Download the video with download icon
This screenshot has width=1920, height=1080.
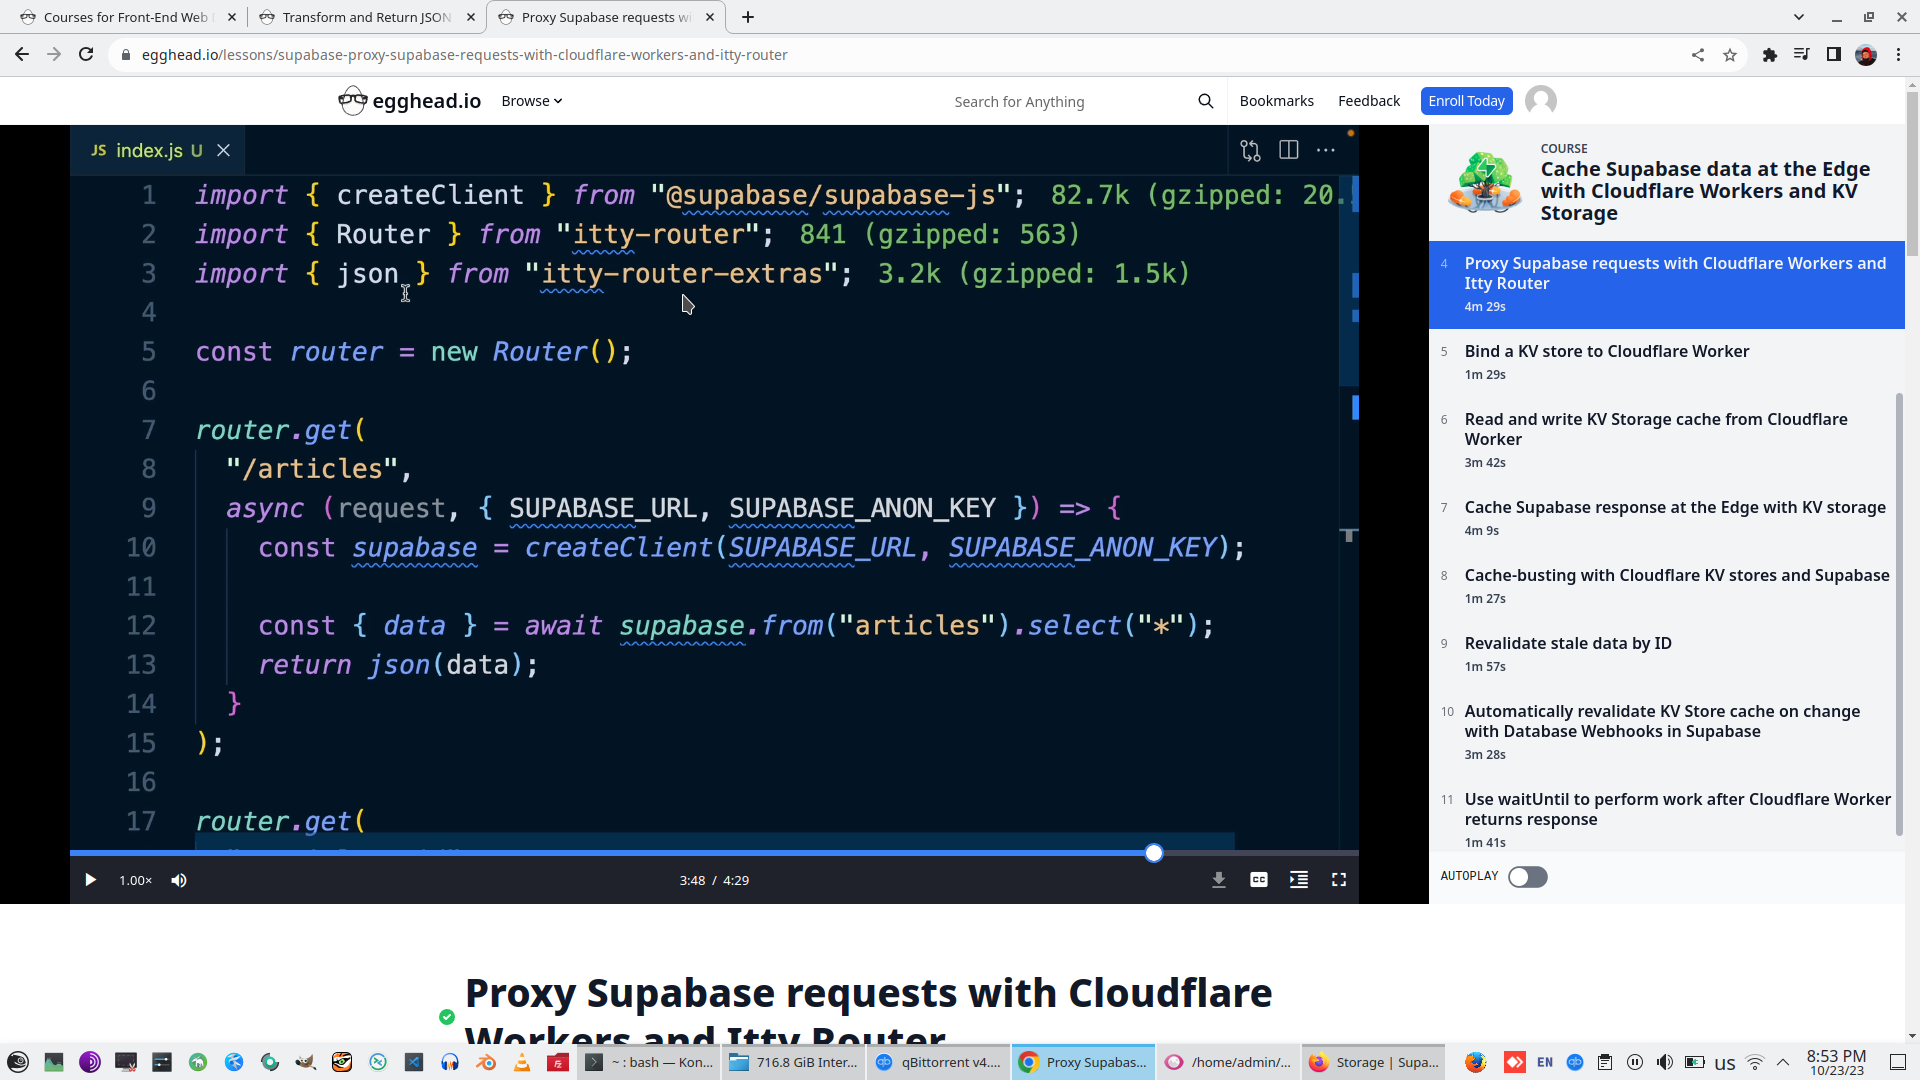(1218, 880)
